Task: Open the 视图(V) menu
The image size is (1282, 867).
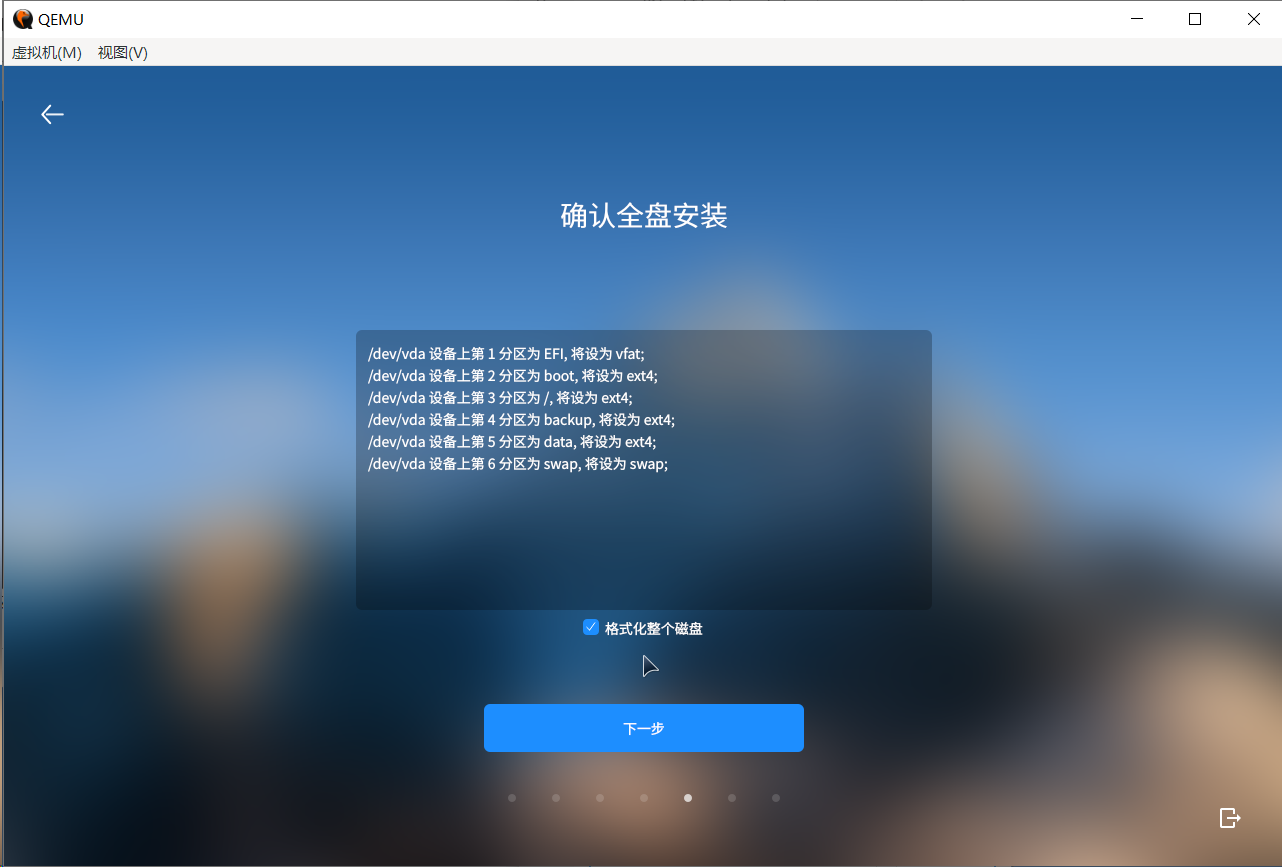Action: coord(122,53)
